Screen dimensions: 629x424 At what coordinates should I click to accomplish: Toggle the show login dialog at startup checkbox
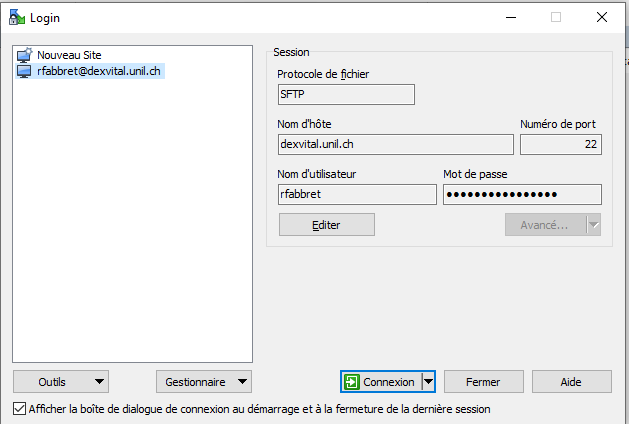coord(20,409)
